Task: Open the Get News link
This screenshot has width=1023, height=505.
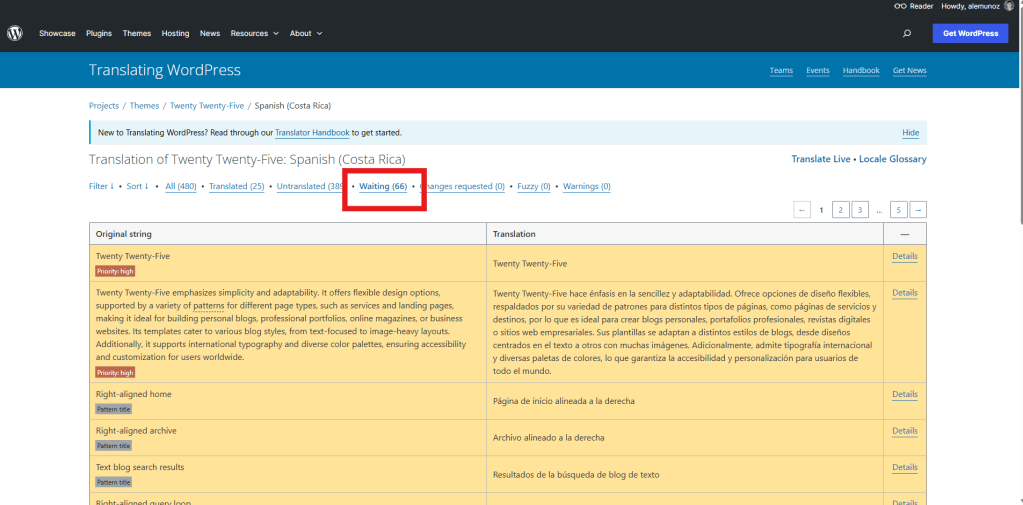Action: pyautogui.click(x=909, y=70)
